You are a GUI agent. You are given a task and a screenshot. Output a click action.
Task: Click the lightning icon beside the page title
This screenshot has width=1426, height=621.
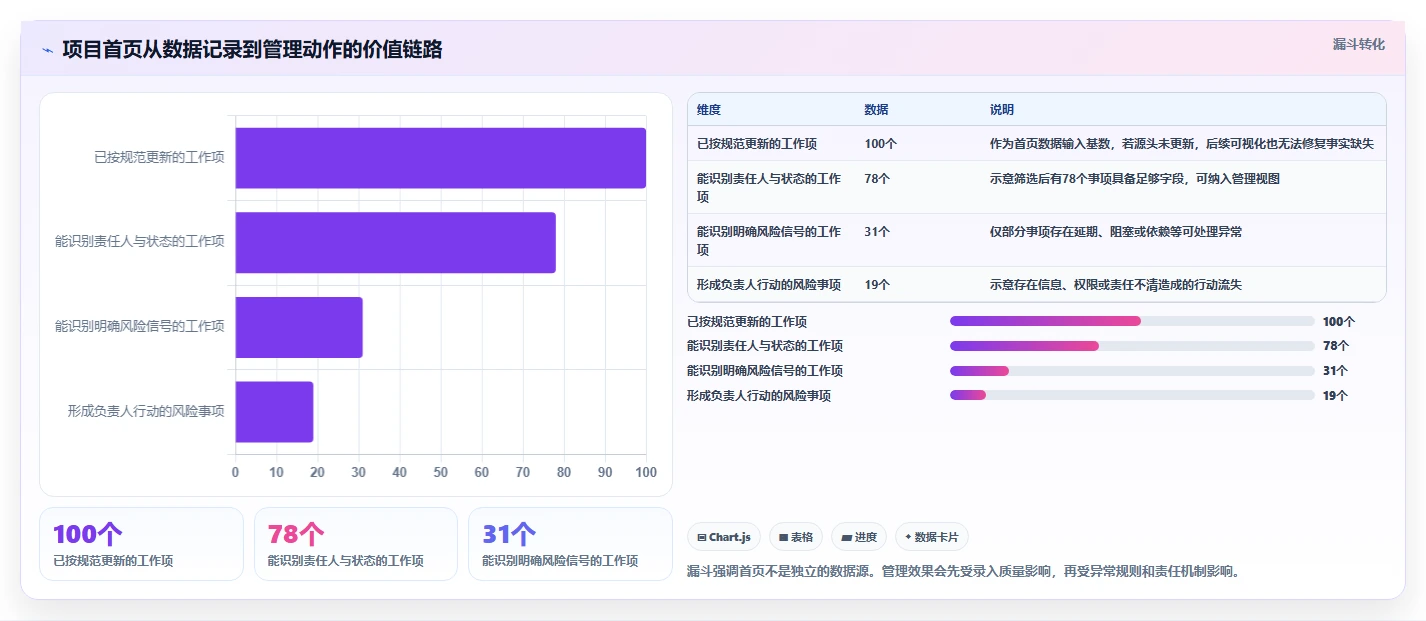48,50
